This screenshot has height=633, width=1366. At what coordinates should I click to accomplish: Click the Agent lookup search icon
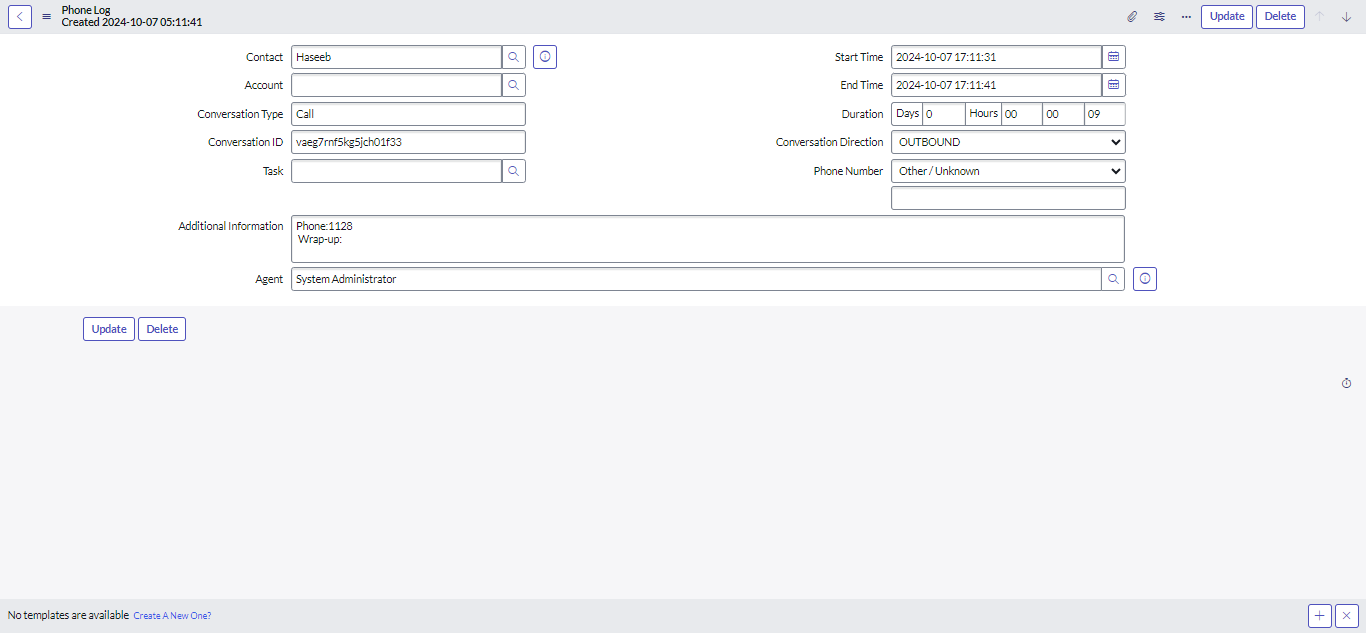point(1113,279)
